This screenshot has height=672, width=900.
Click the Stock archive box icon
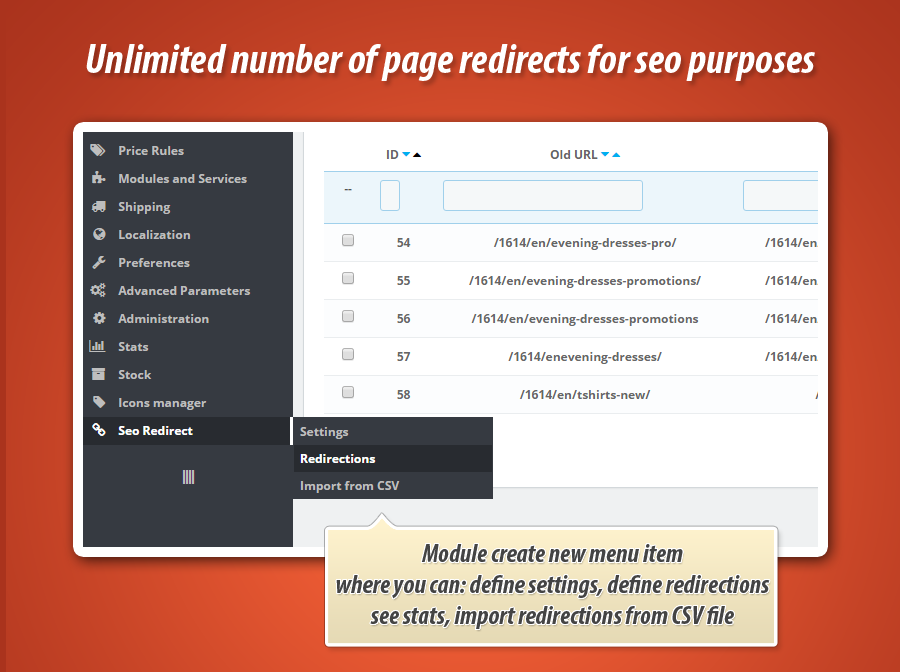98,375
